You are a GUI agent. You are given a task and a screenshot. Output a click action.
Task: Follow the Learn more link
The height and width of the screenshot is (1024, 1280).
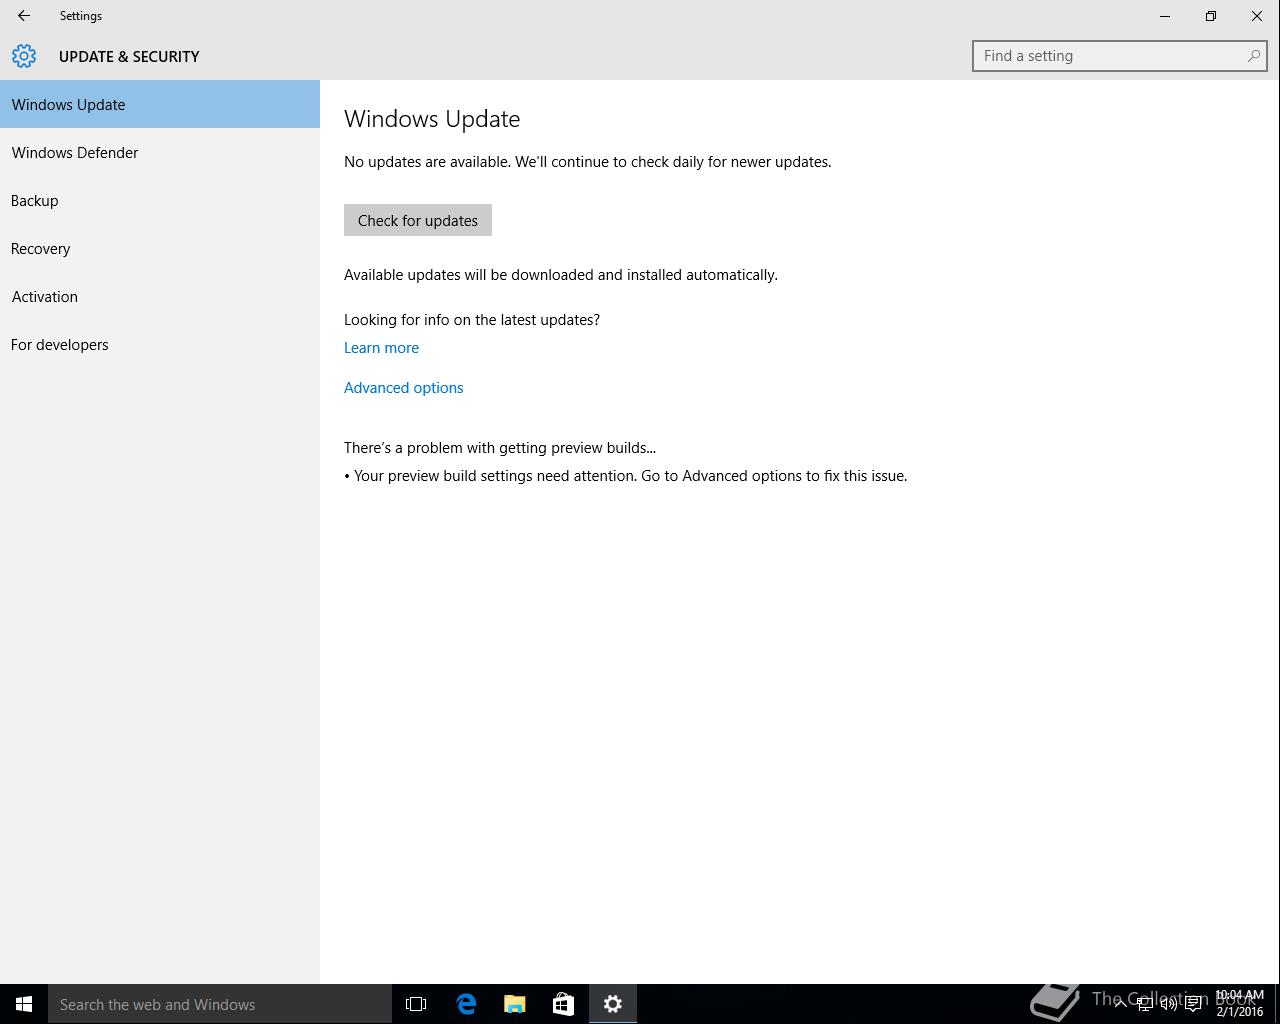(381, 348)
